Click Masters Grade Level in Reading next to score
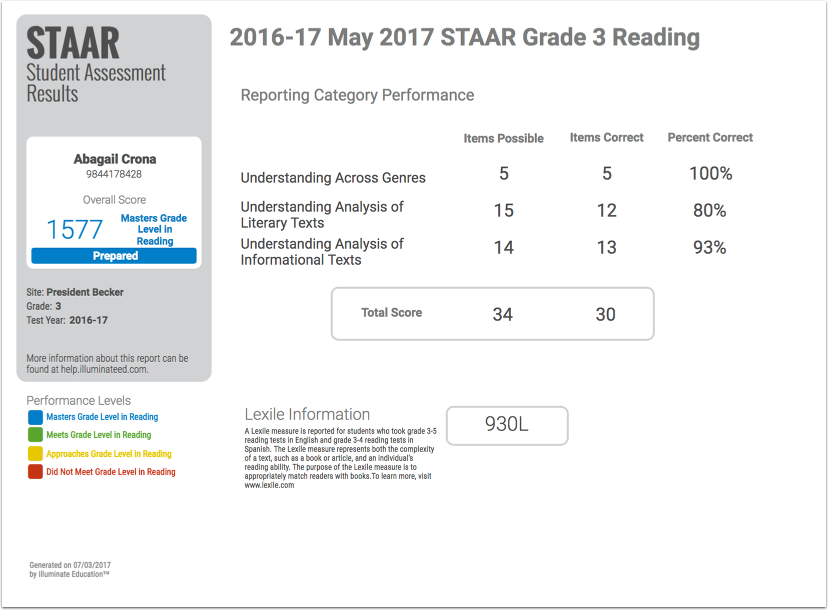Image resolution: width=828 pixels, height=610 pixels. (x=154, y=229)
